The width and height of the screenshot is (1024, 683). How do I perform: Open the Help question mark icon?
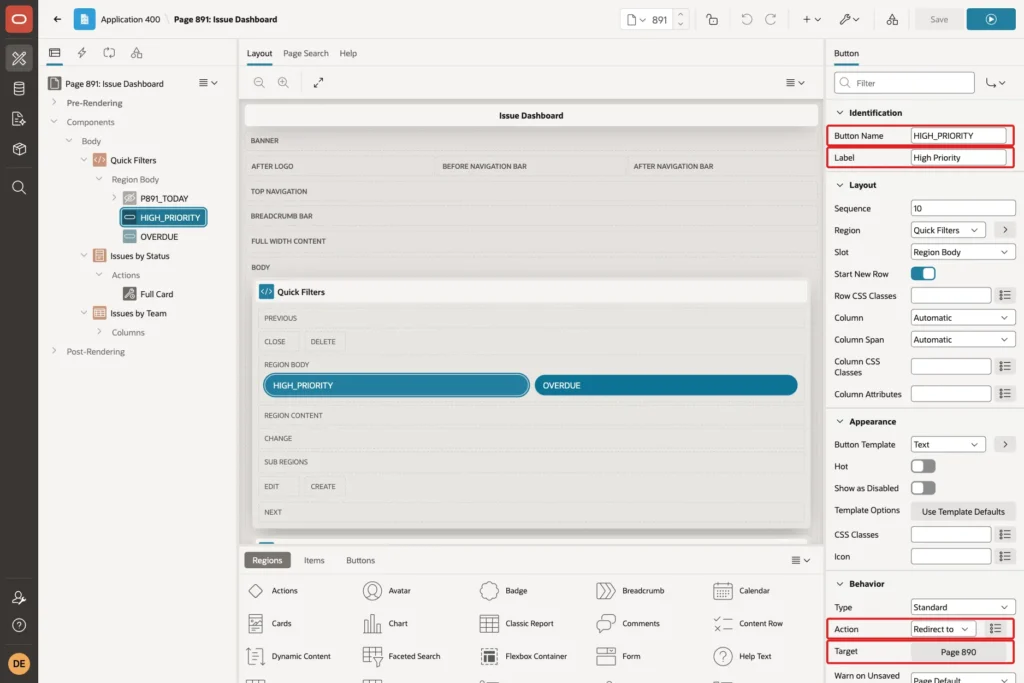click(x=19, y=625)
